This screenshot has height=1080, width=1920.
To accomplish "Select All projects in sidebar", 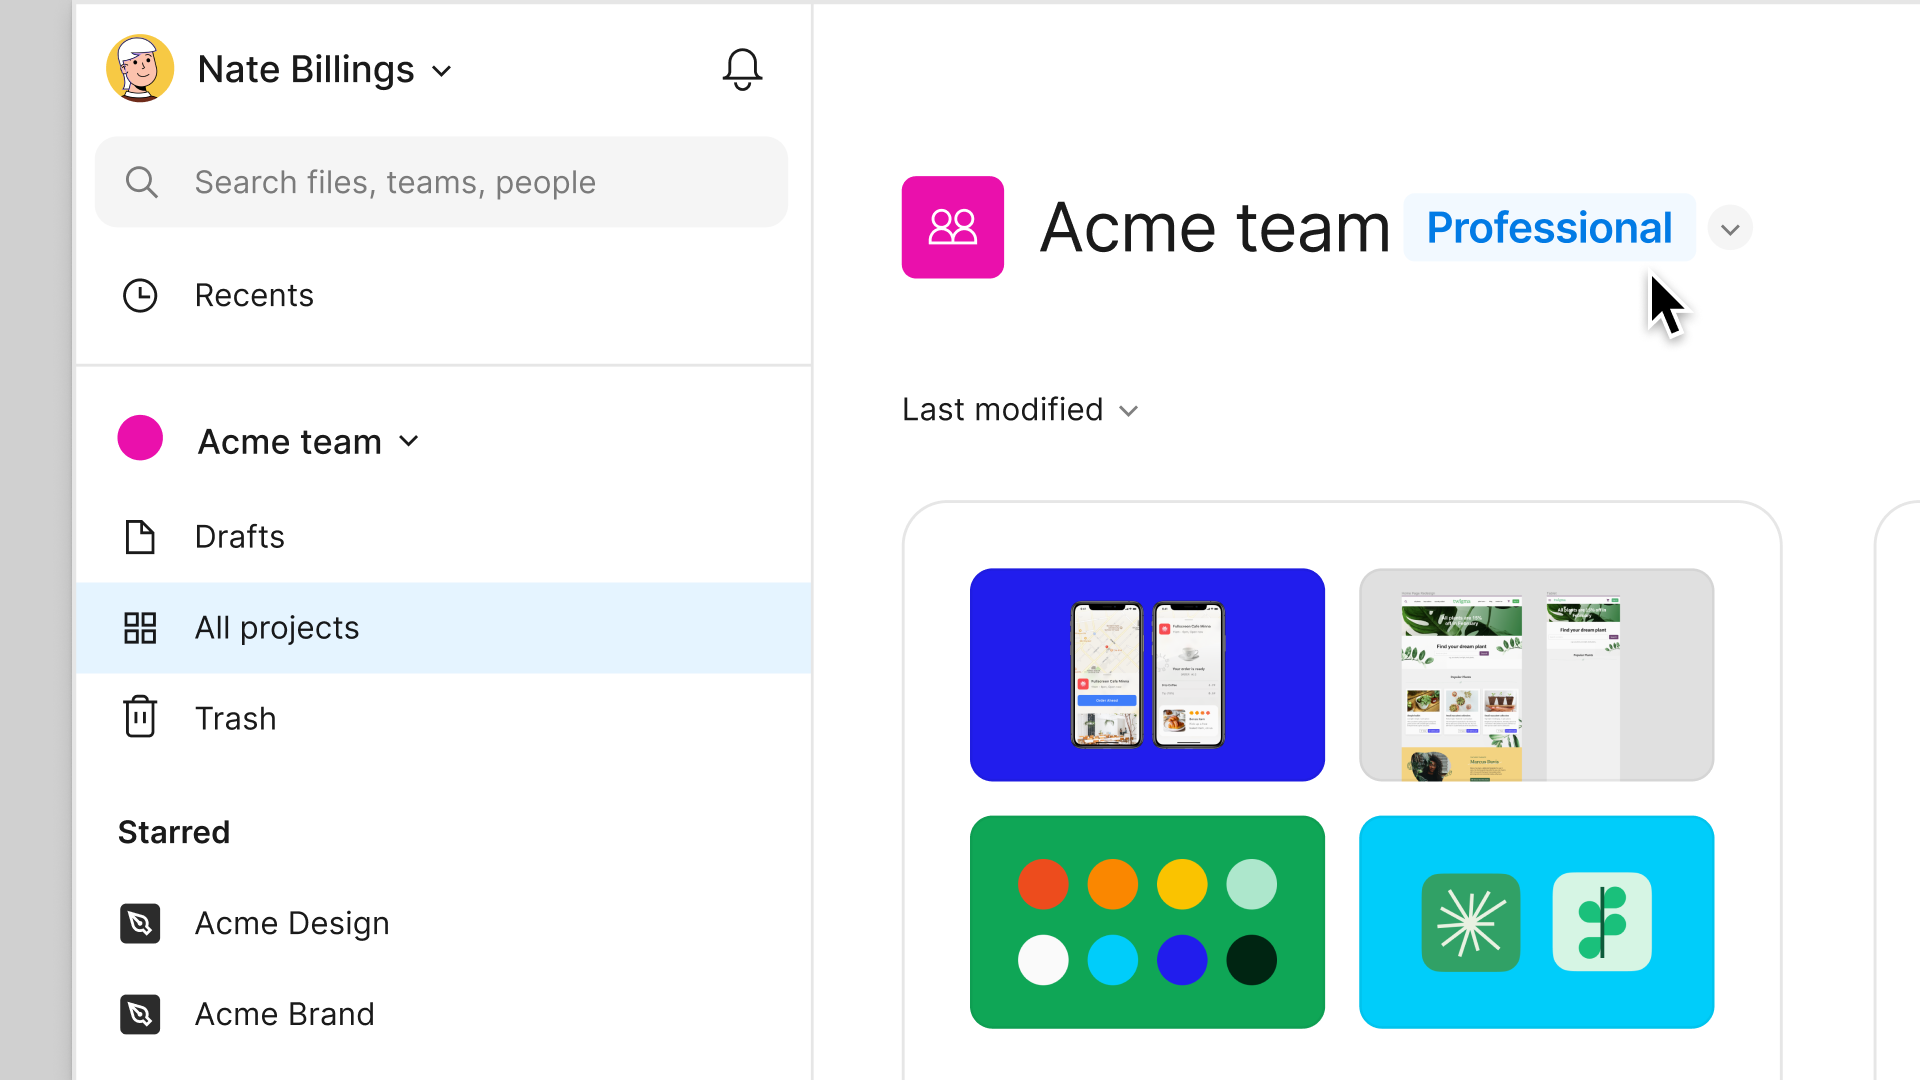I will (276, 626).
